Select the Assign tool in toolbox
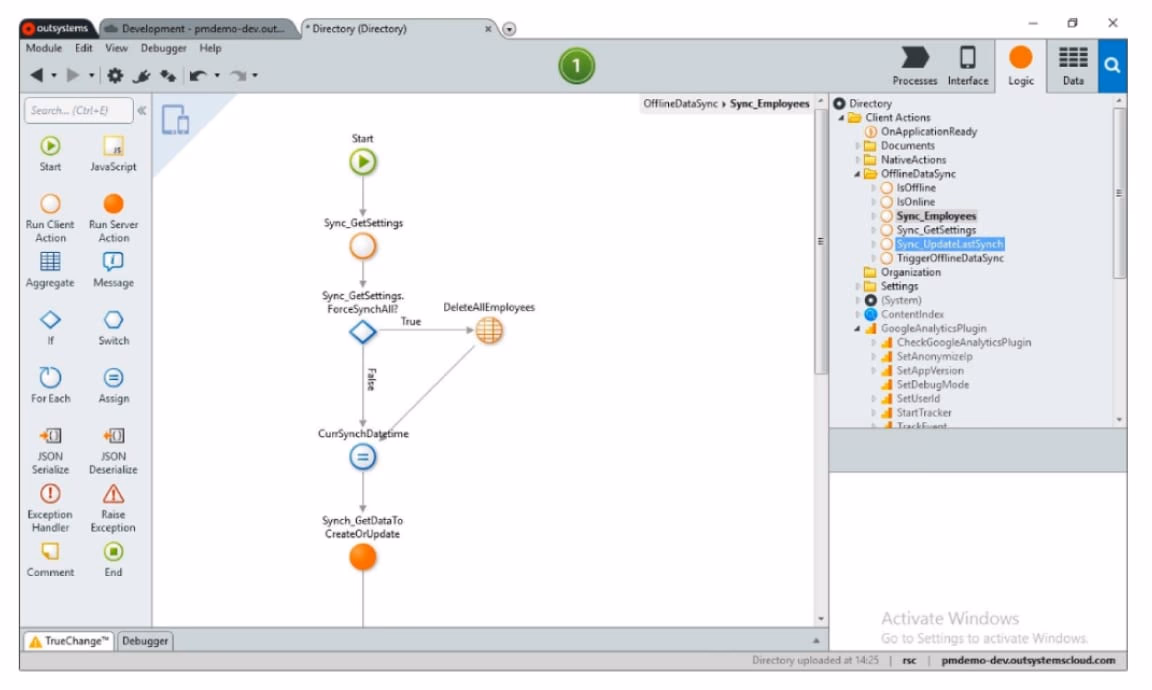The width and height of the screenshot is (1152, 690). (113, 385)
